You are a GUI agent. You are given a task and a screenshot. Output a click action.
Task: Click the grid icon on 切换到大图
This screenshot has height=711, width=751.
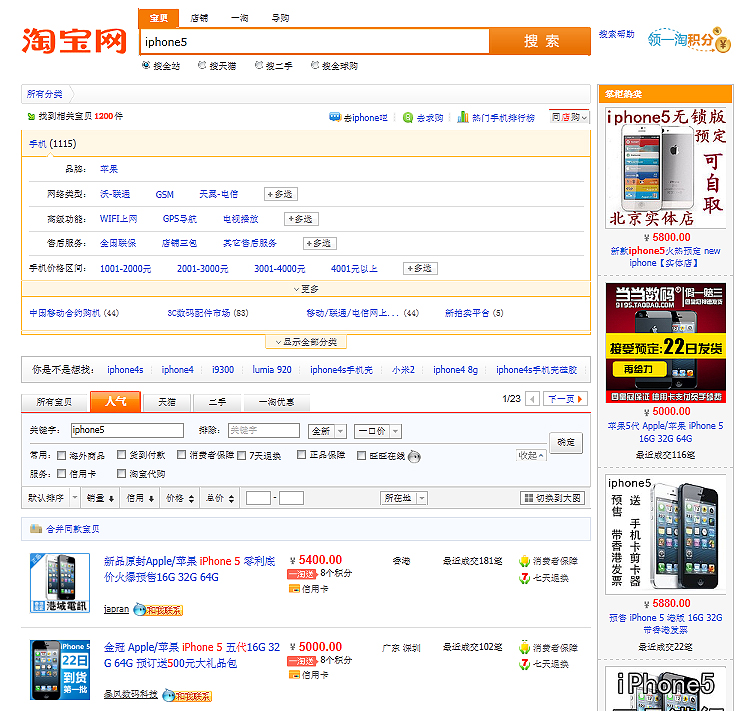point(529,498)
